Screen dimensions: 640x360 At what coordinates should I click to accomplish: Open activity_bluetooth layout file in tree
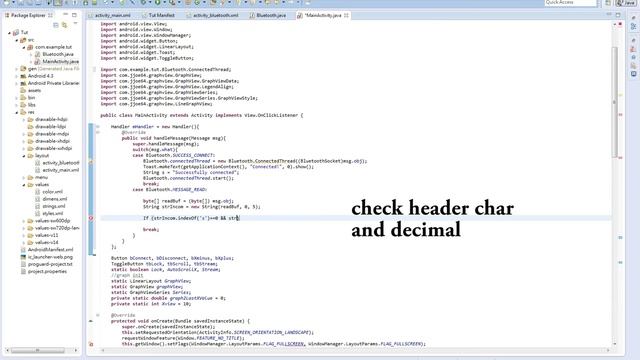coord(57,163)
